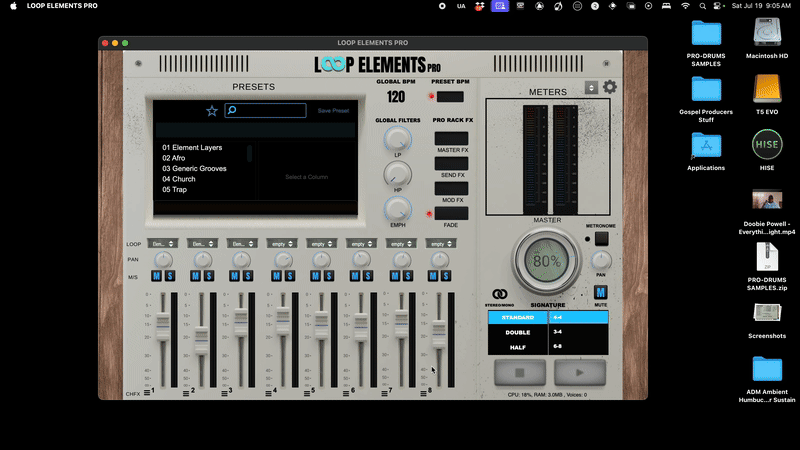Open loop dropdown for channel 3

[x=242, y=244]
